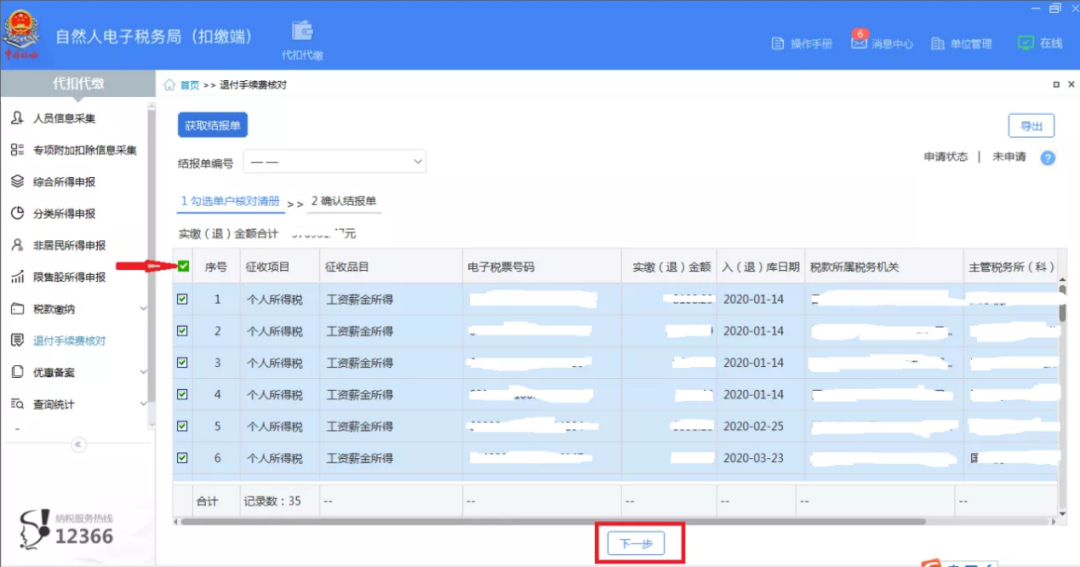Click the 单位管理 text link

971,43
